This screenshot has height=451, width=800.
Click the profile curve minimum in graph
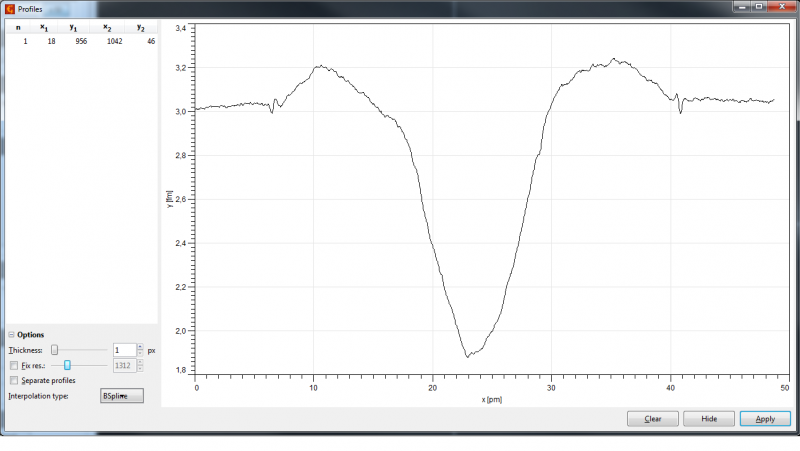(x=466, y=356)
